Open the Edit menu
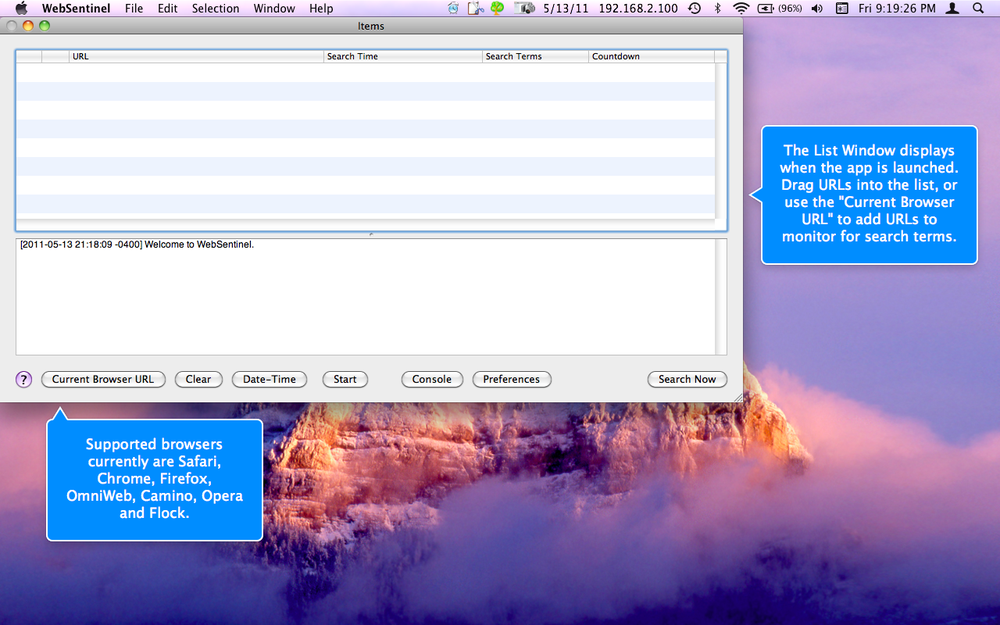Screen dimensions: 1000x625 168,8
